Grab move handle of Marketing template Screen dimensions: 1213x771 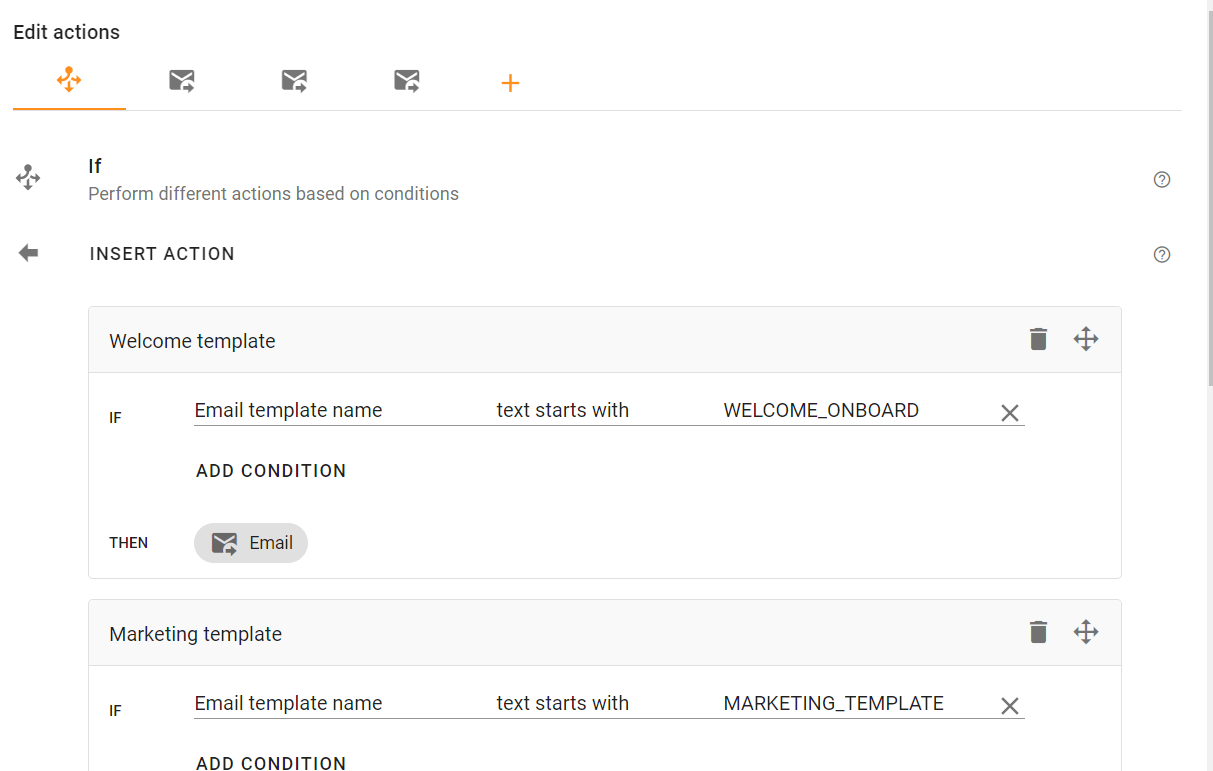coord(1086,632)
